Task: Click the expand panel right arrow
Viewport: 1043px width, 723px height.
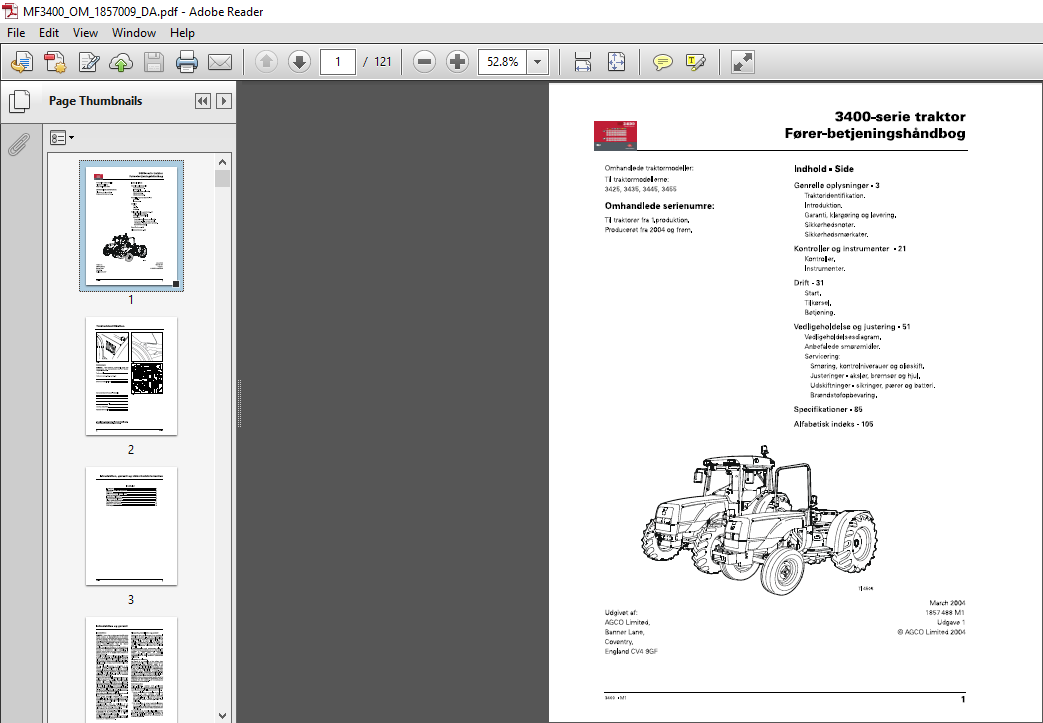Action: [x=224, y=101]
